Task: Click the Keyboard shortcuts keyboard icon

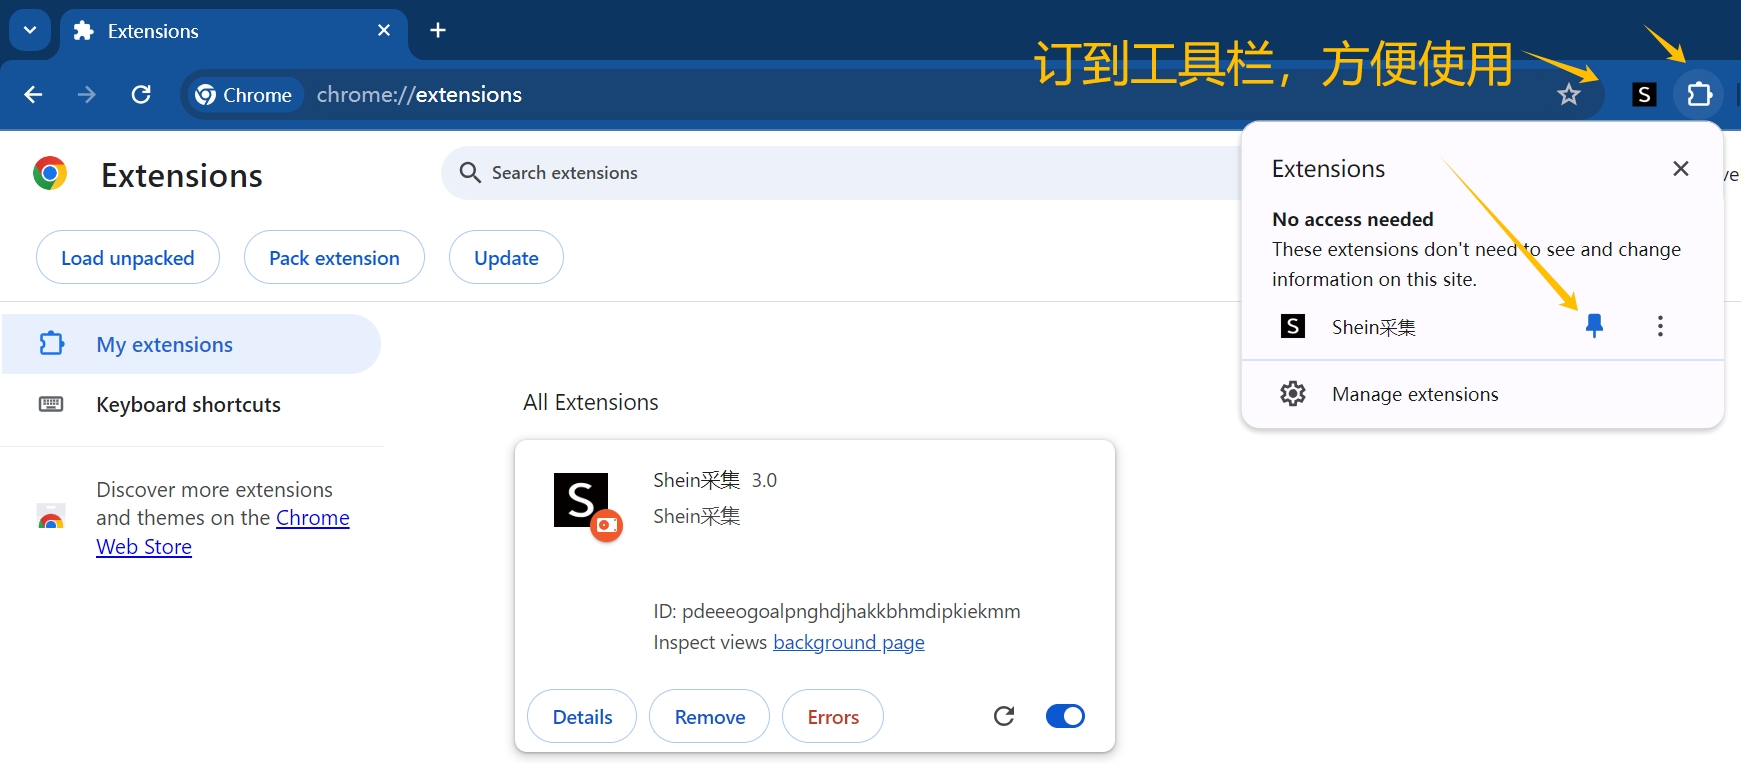Action: pyautogui.click(x=51, y=404)
